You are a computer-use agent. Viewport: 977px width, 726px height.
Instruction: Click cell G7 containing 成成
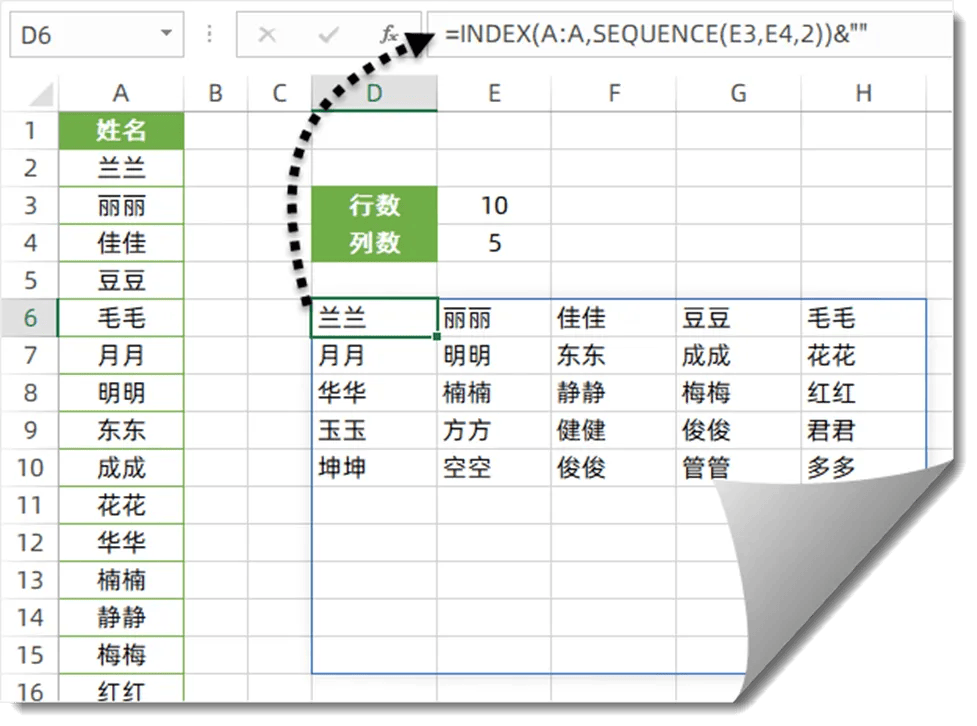pyautogui.click(x=738, y=355)
